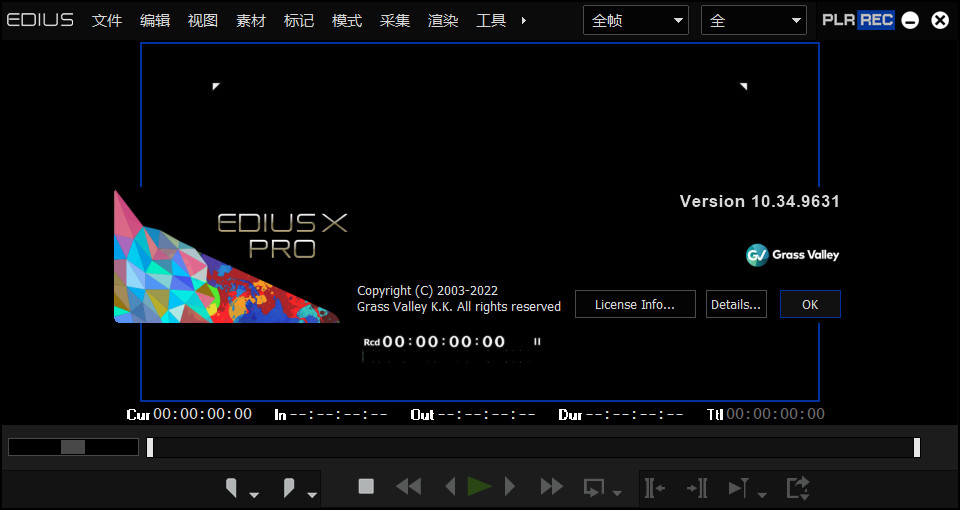Open the Play current area dropdown arrow
The height and width of the screenshot is (510, 960).
762,494
